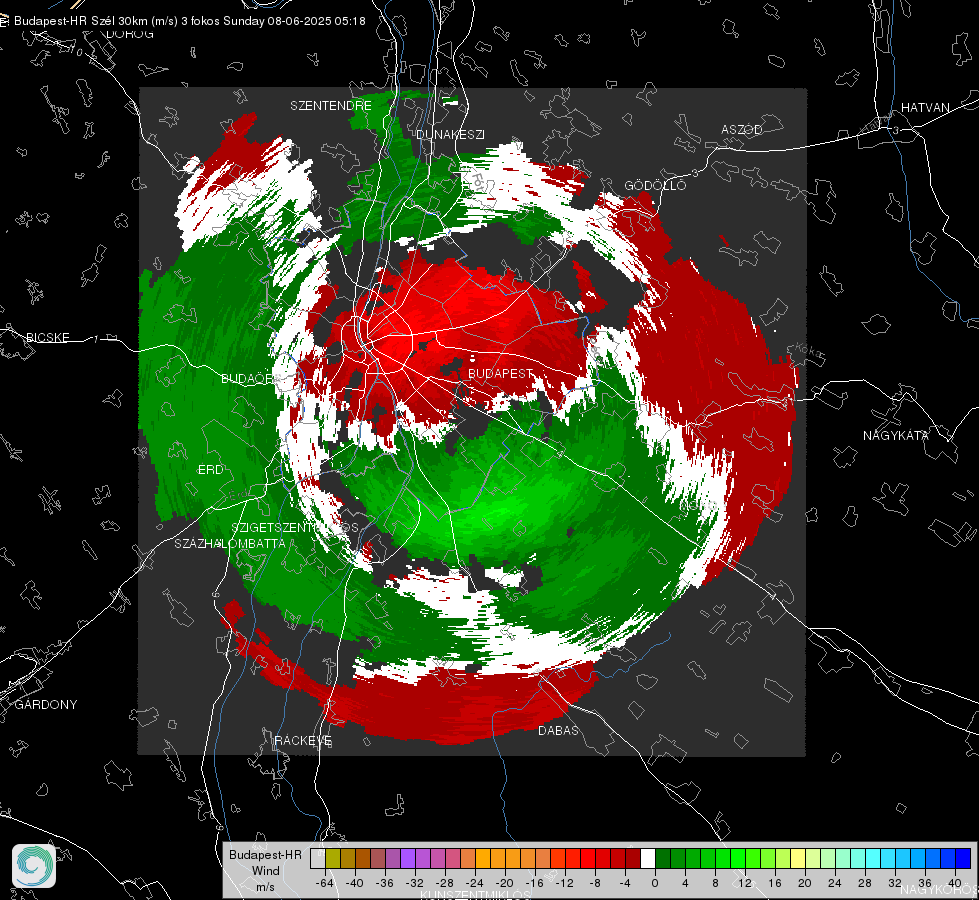Click the 0 legend value
This screenshot has width=979, height=900.
[655, 883]
